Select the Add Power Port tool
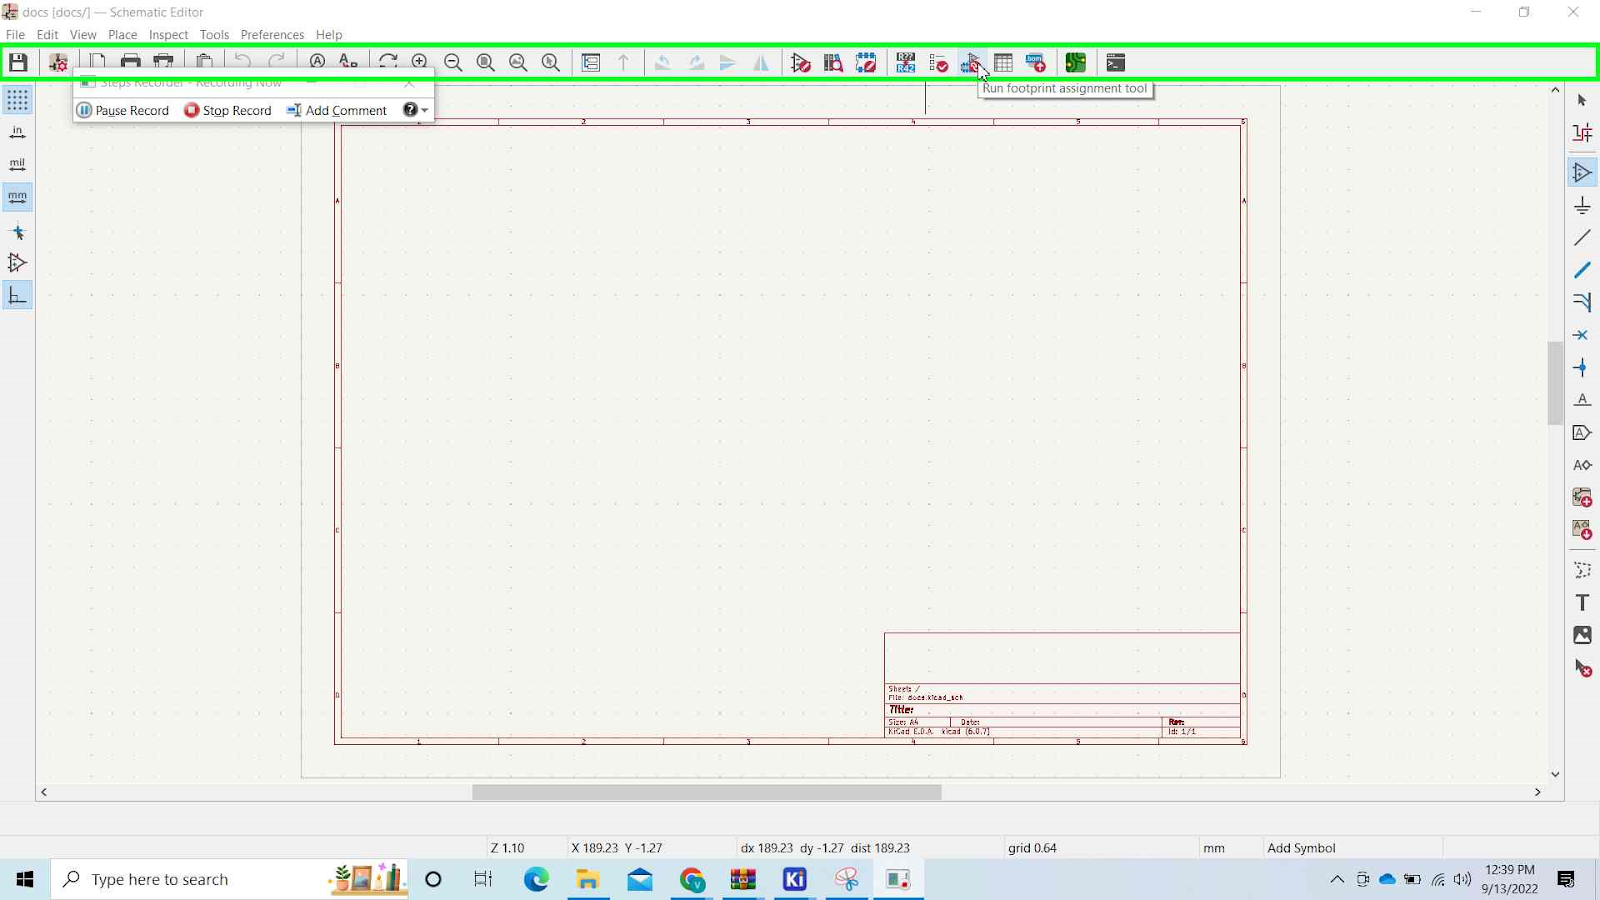The image size is (1600, 900). (x=1582, y=206)
